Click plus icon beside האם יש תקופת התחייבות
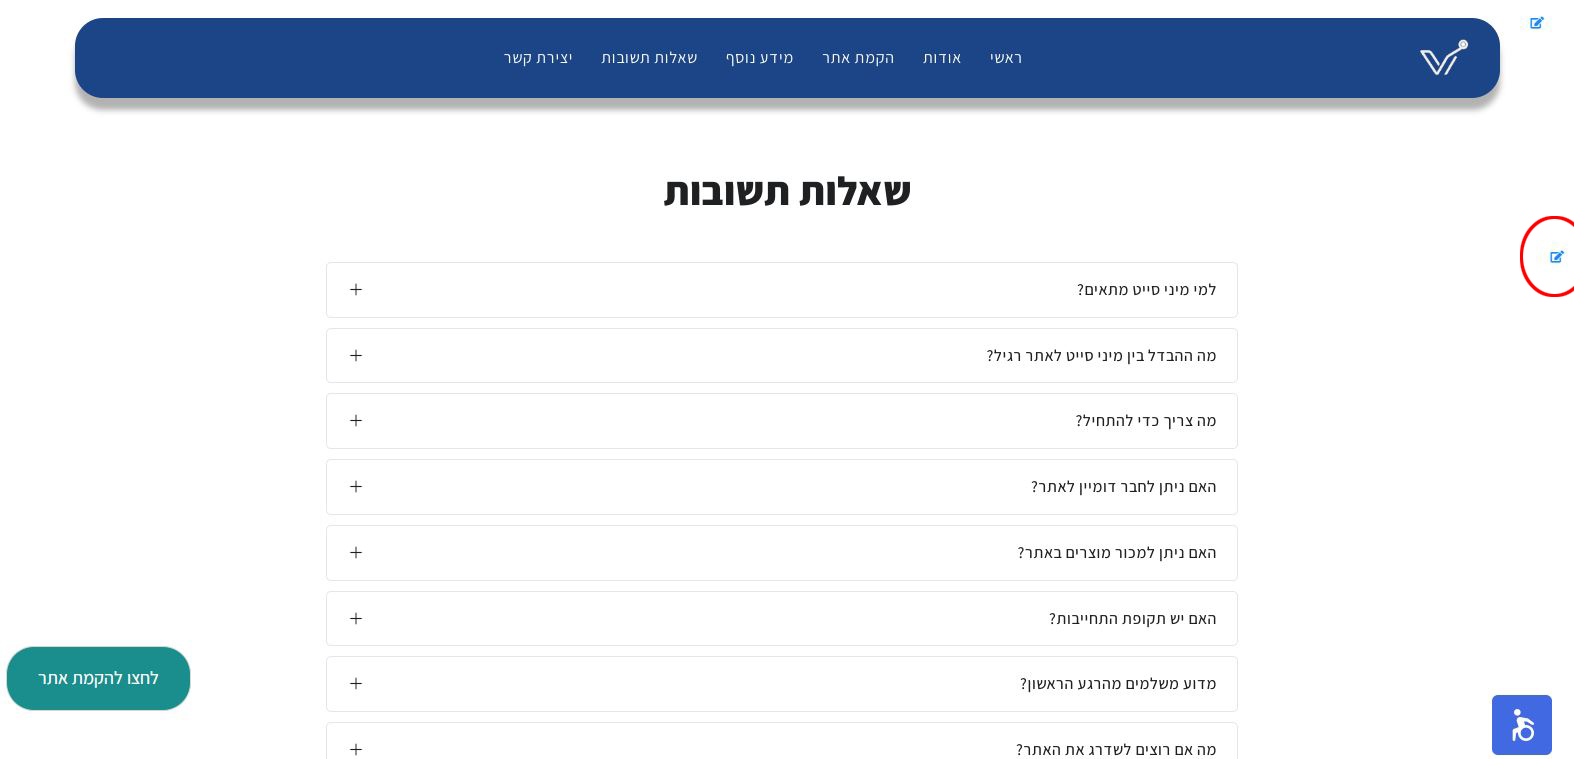The width and height of the screenshot is (1574, 759). [x=356, y=619]
